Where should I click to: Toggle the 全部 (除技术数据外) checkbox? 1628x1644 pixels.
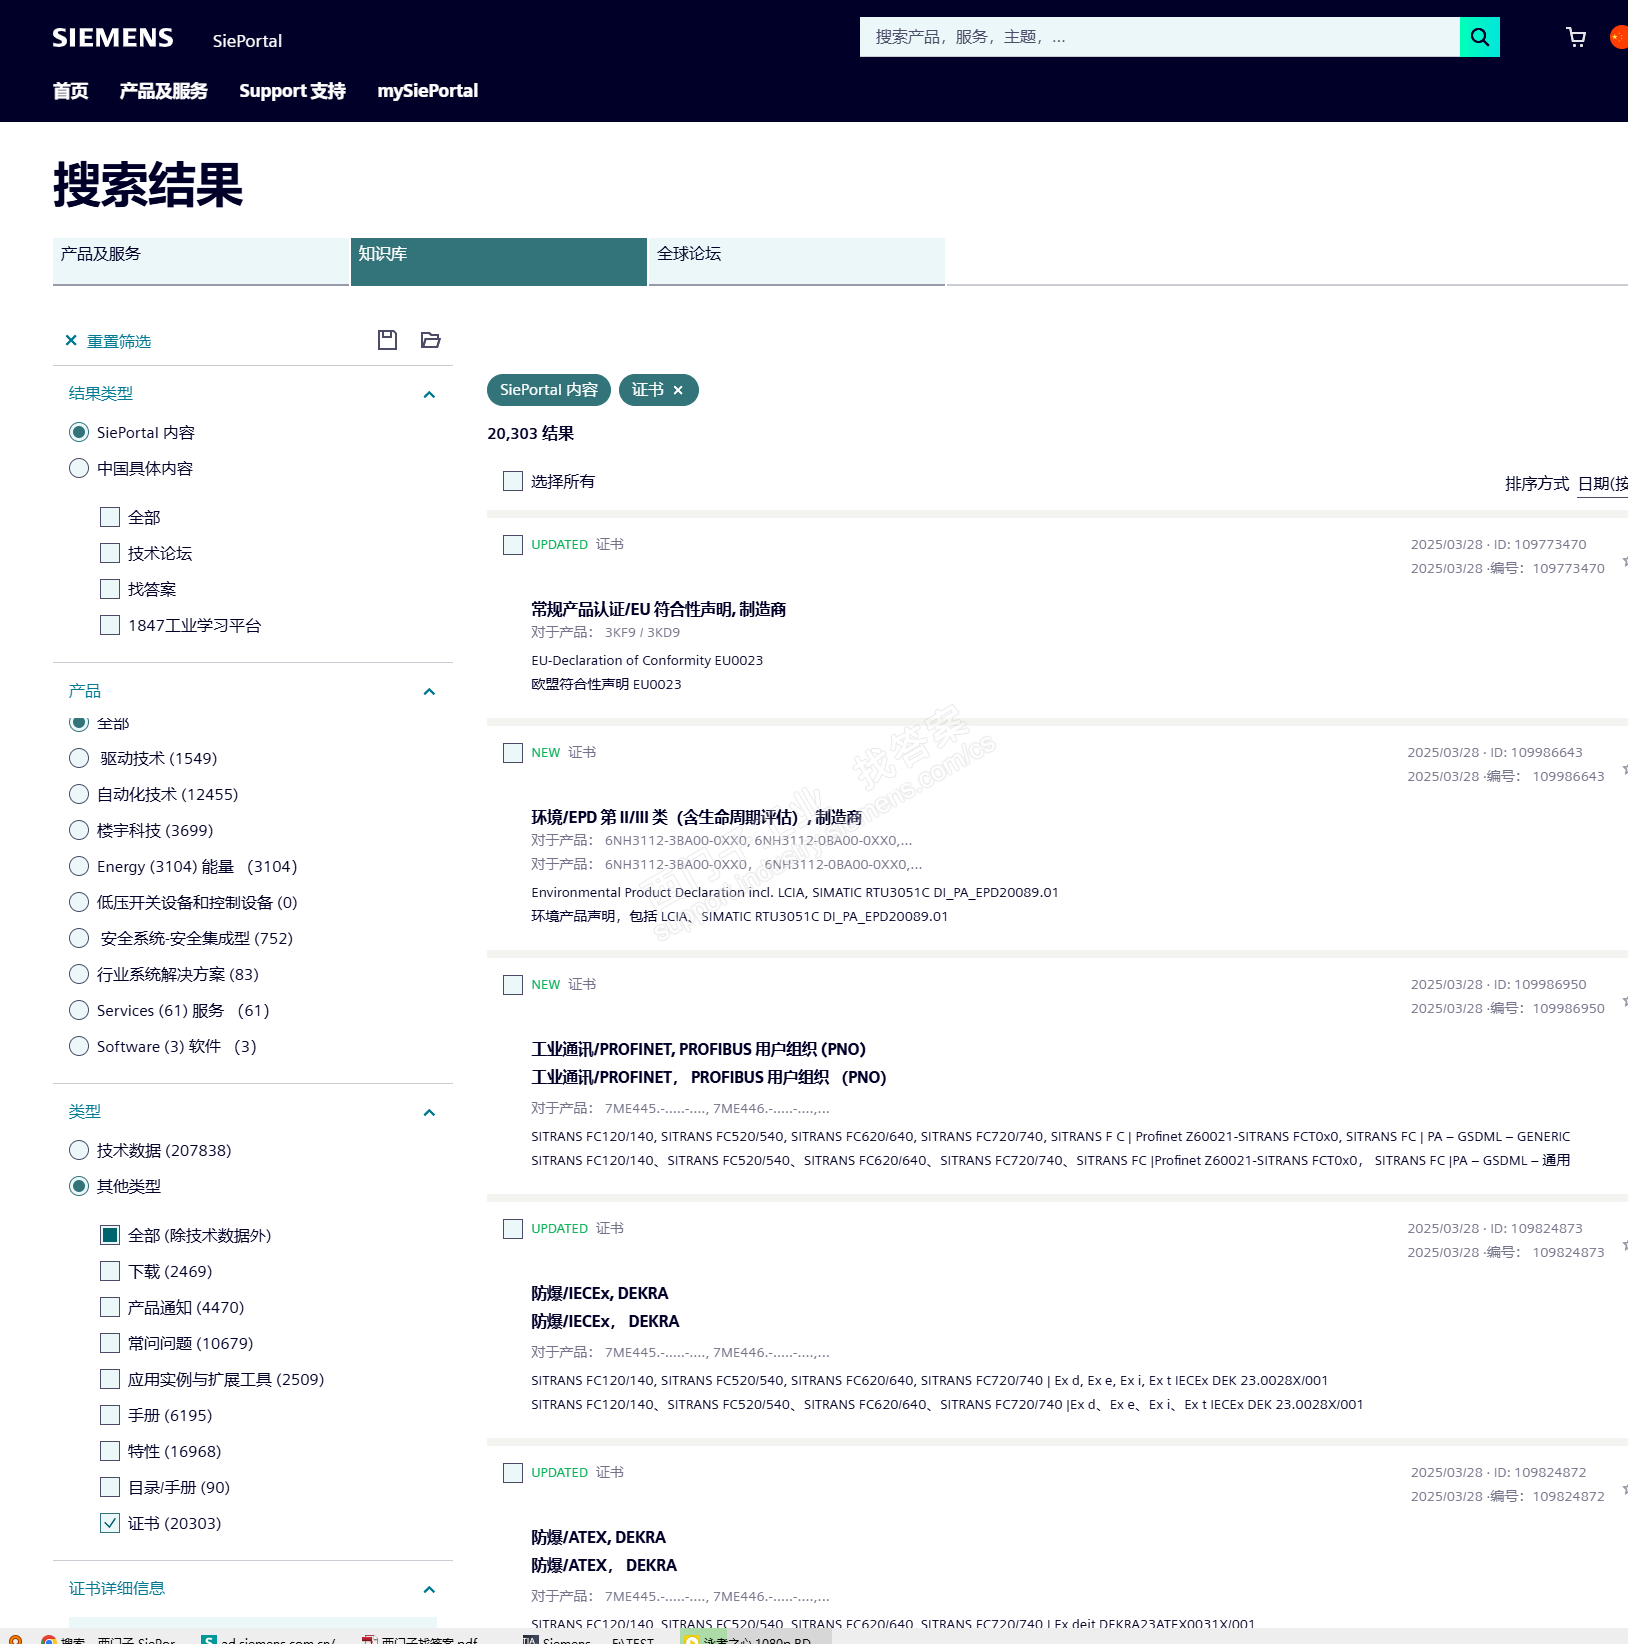tap(110, 1235)
